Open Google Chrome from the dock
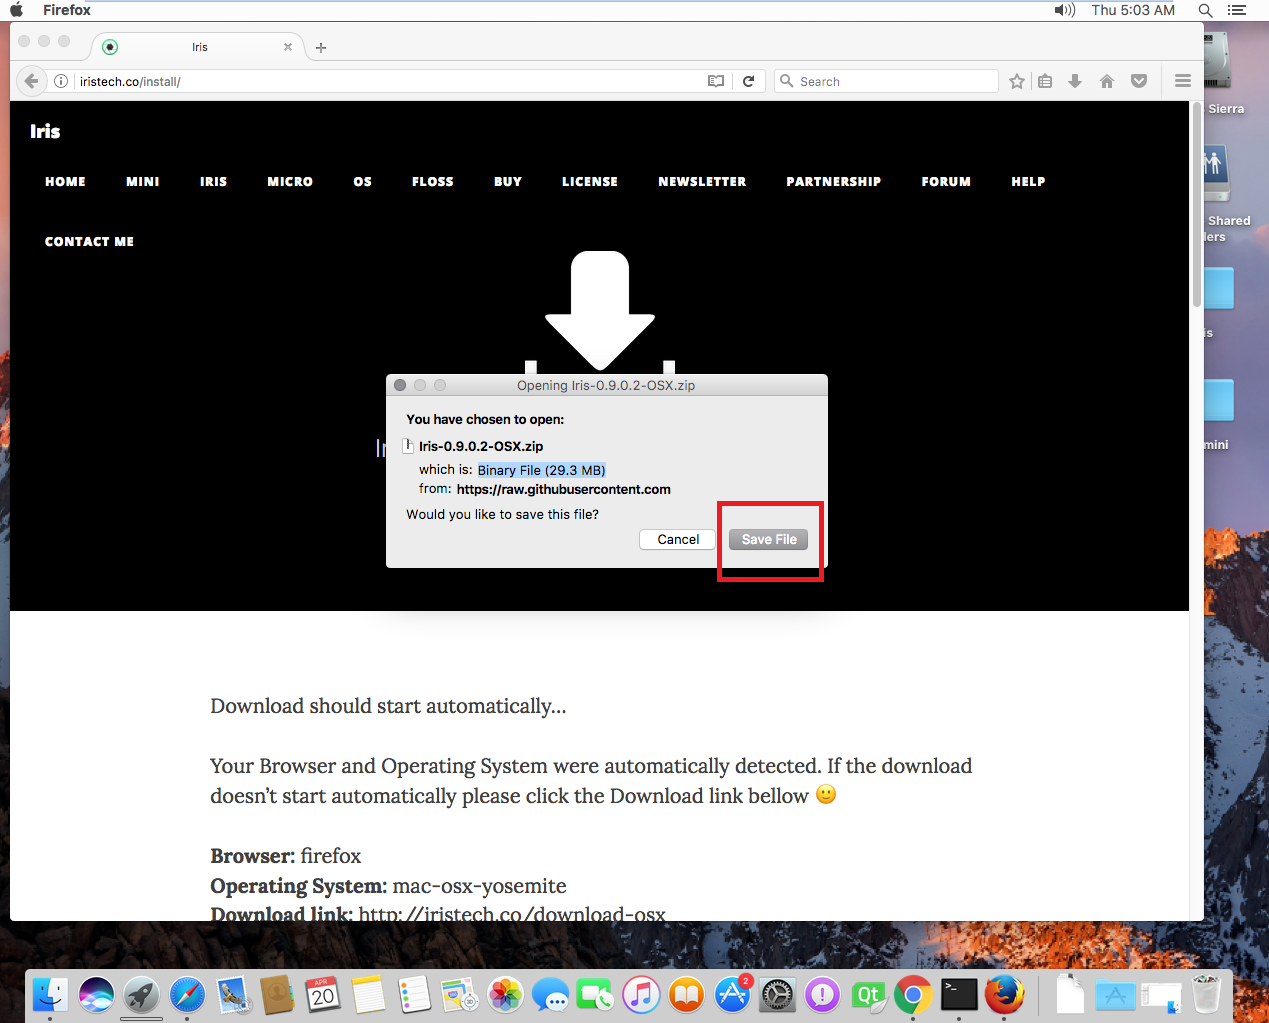The width and height of the screenshot is (1269, 1023). (x=913, y=995)
